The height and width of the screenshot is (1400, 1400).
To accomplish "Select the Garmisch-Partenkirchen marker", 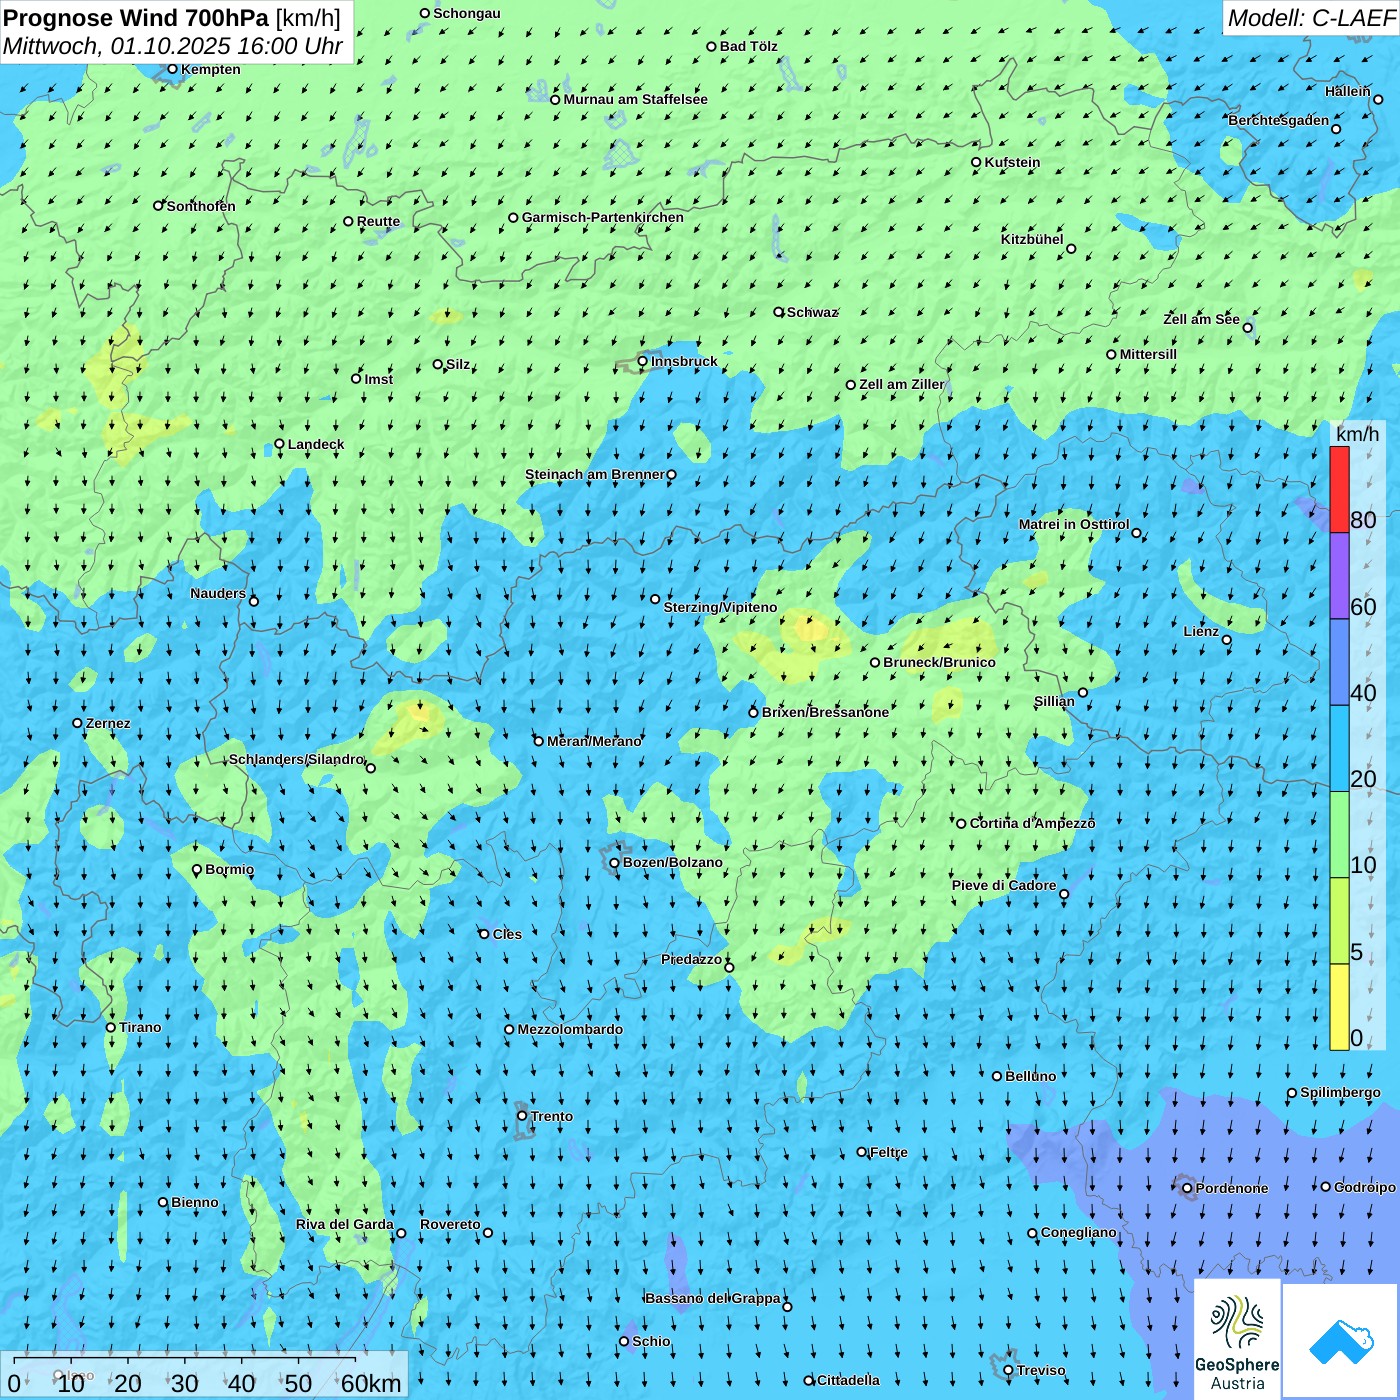I will click(x=514, y=217).
